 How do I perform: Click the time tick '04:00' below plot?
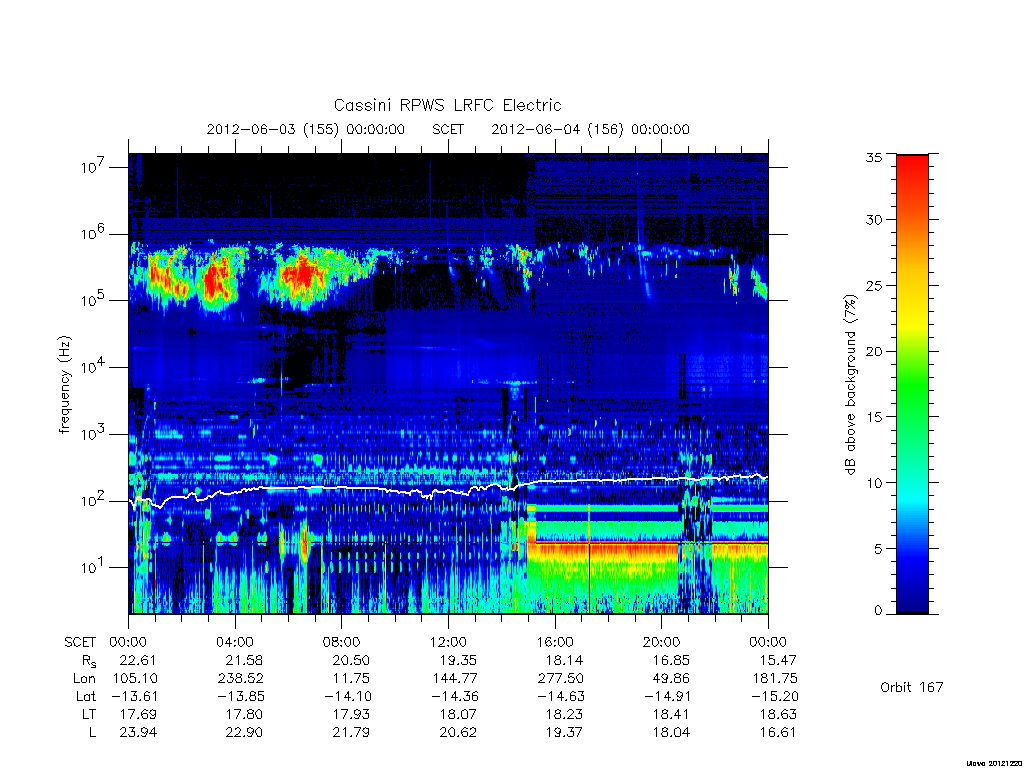235,642
